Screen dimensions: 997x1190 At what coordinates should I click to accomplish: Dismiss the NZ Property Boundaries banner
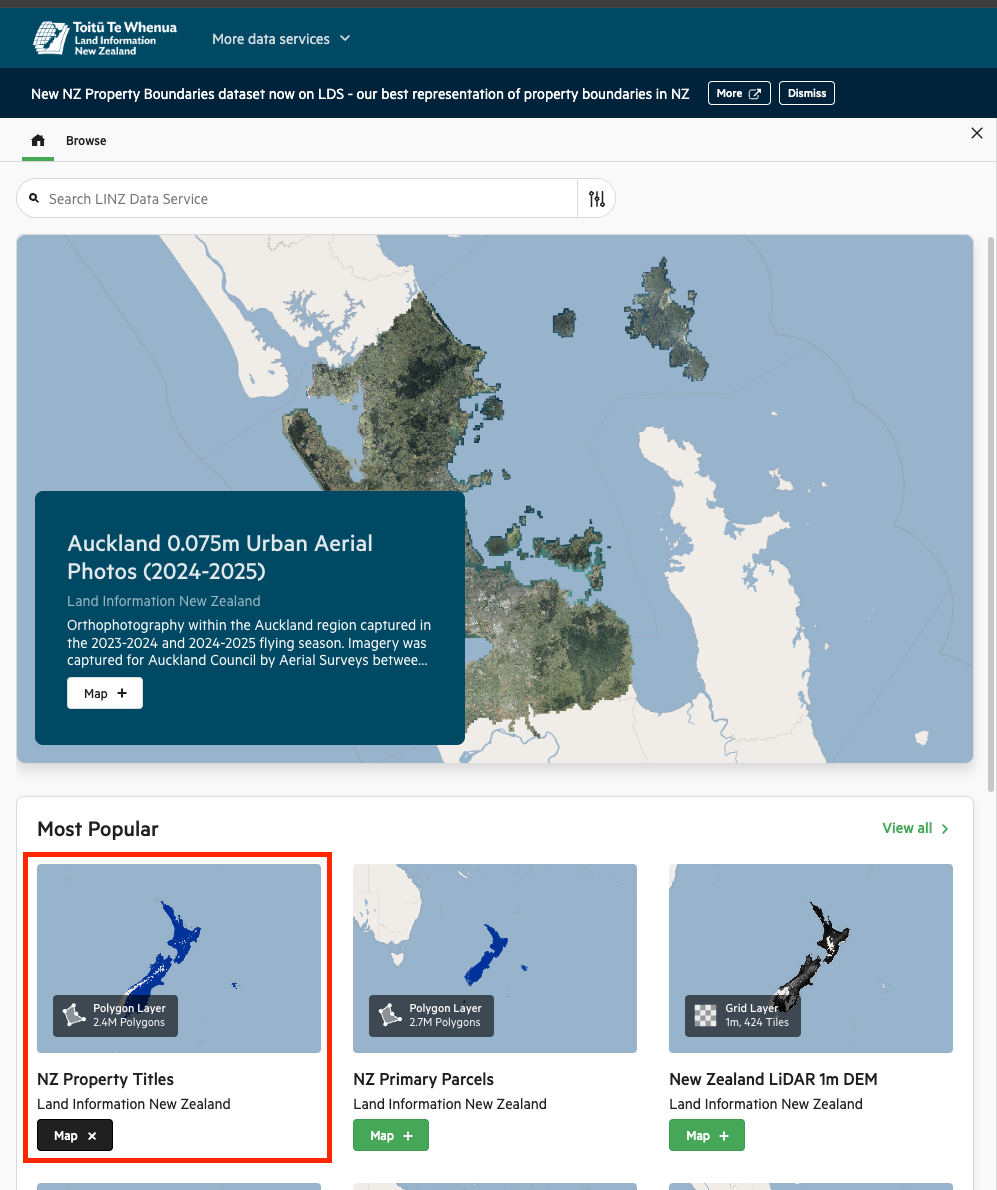point(807,93)
